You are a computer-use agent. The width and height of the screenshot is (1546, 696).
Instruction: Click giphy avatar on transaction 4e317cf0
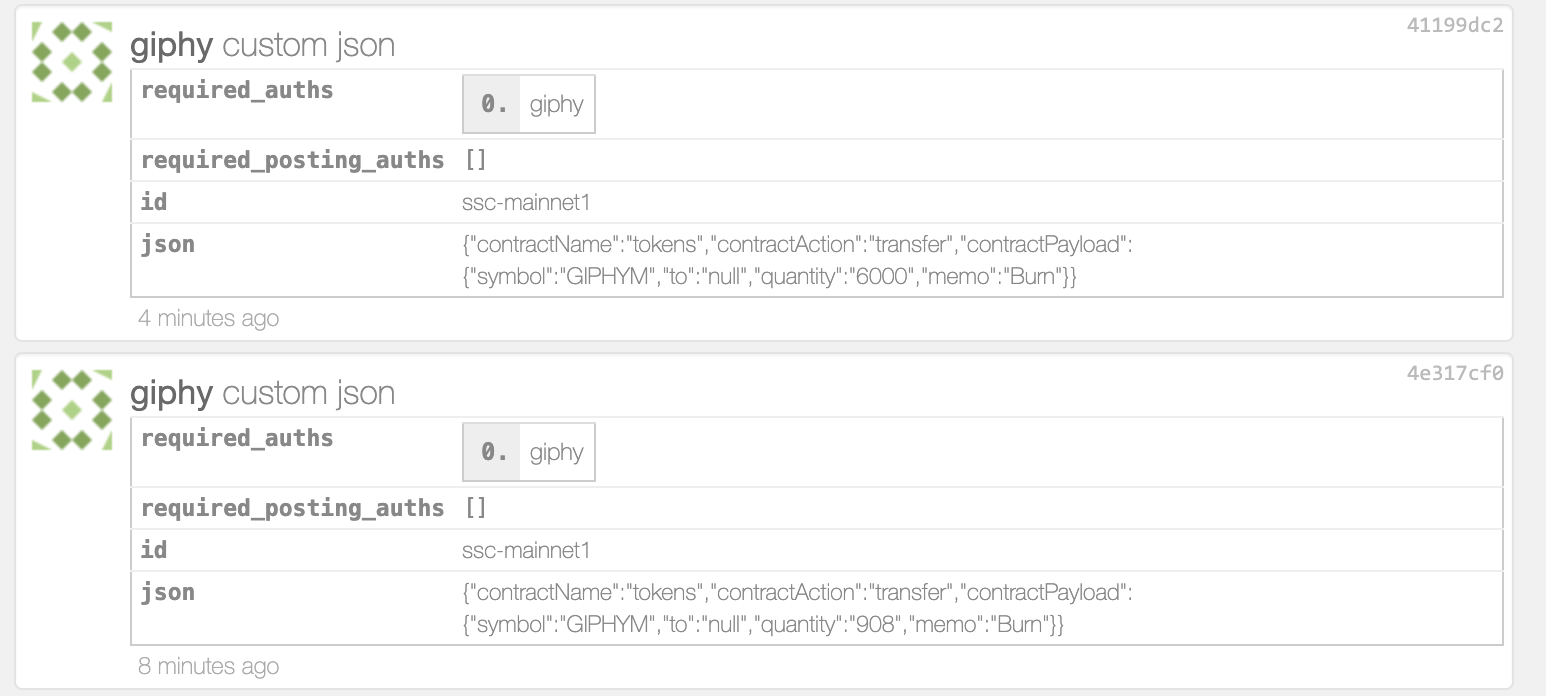pos(72,410)
